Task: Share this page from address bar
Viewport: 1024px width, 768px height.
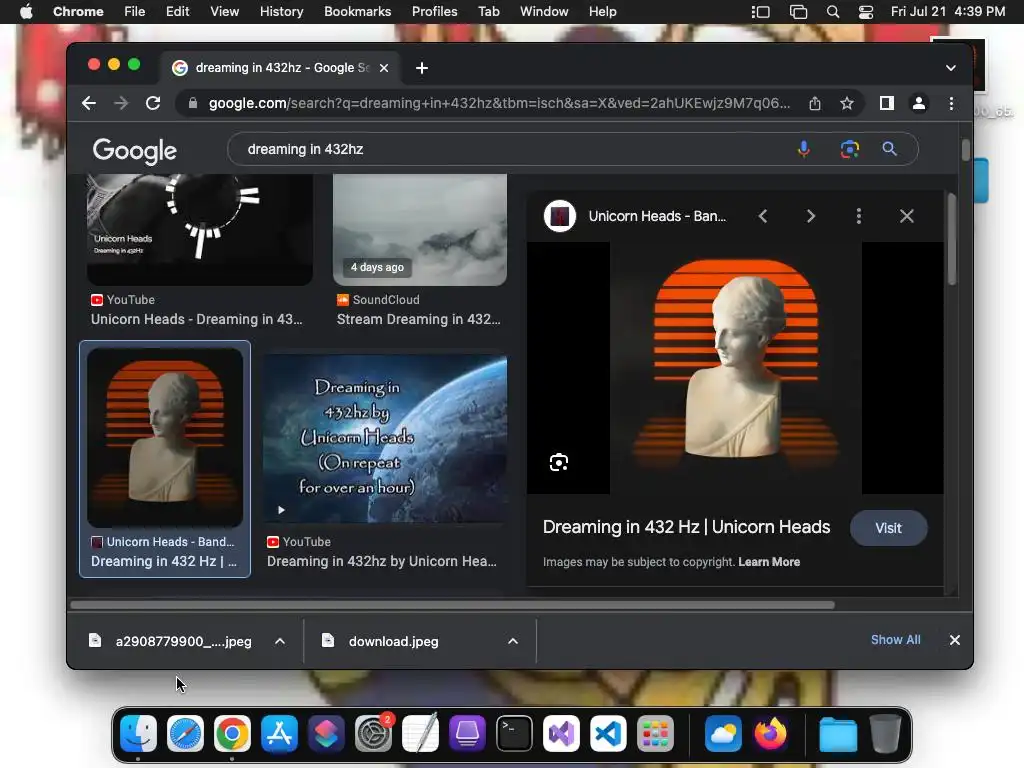Action: coord(815,103)
